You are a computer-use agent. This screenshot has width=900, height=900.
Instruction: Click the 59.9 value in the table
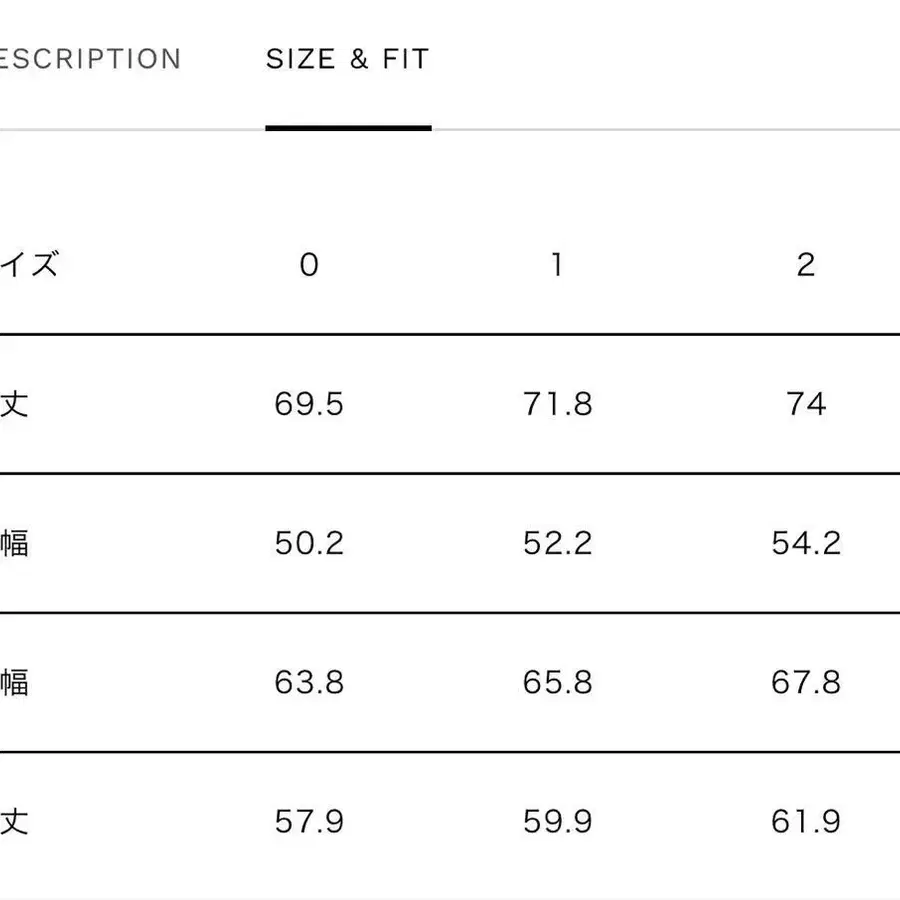[x=557, y=822]
